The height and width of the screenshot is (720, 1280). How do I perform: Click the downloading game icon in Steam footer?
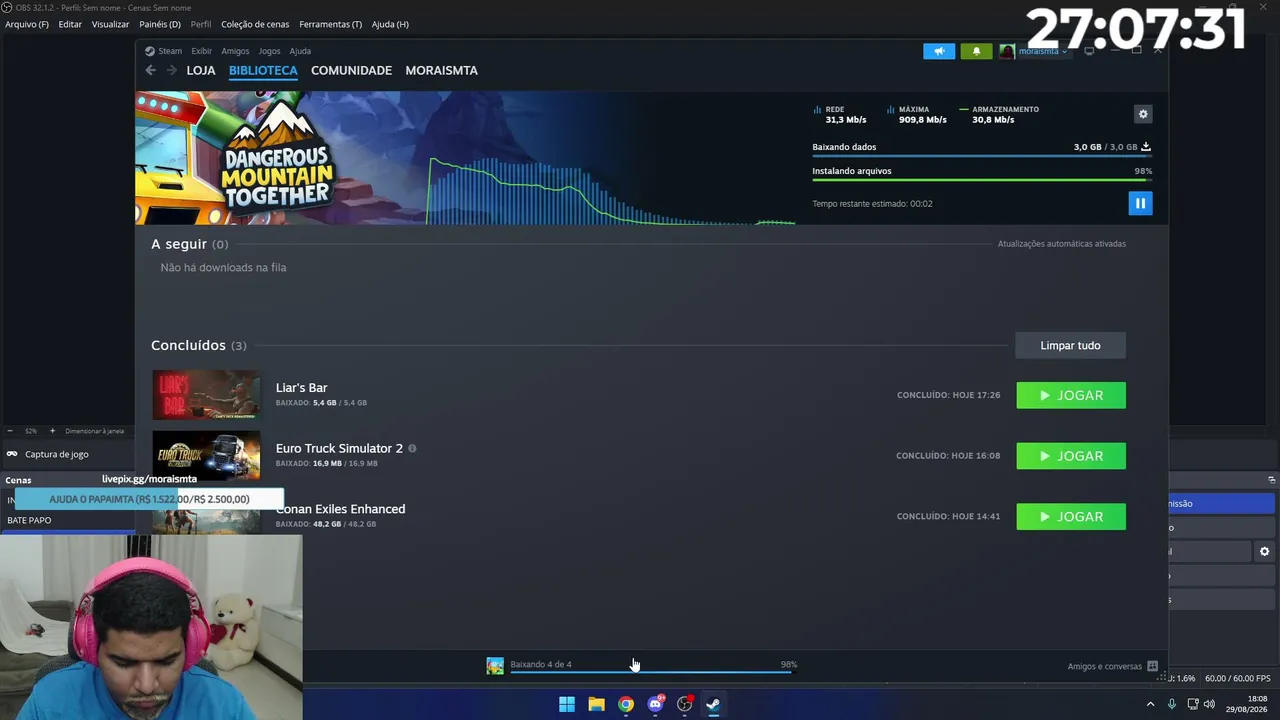(495, 666)
